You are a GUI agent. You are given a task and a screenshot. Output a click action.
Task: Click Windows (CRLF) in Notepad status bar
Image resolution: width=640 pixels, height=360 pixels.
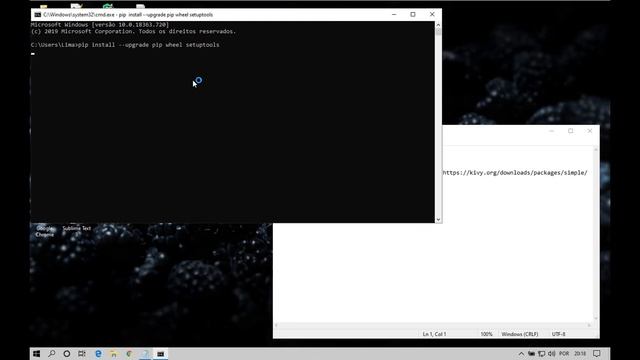tap(520, 334)
